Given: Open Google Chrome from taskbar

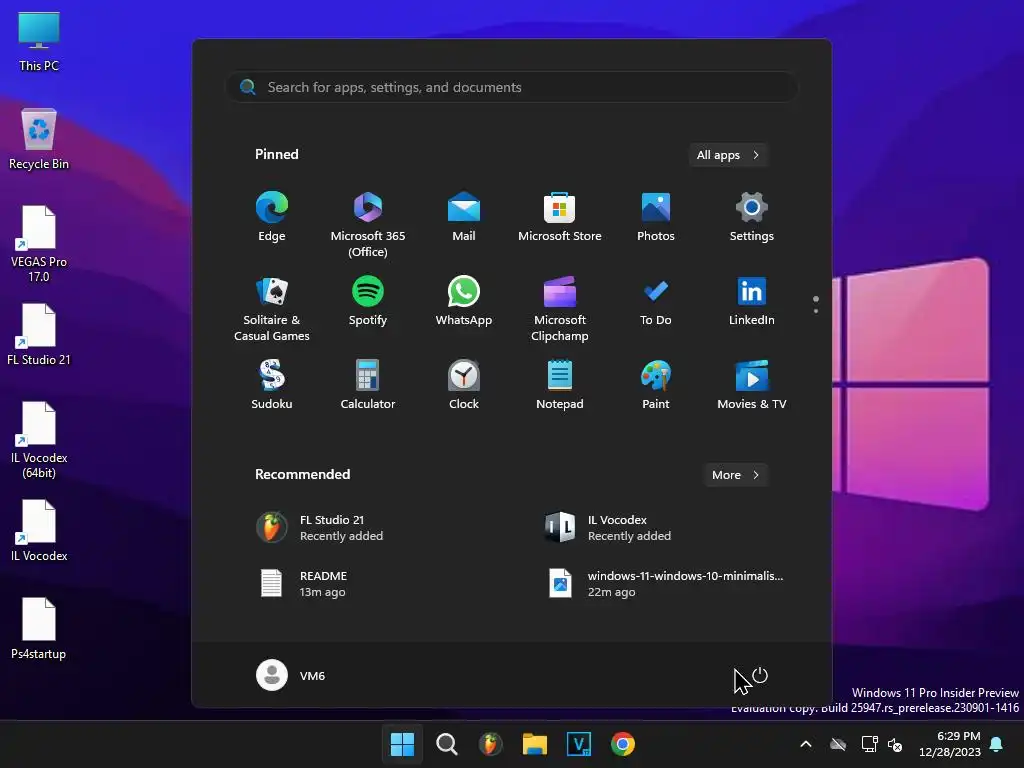Looking at the screenshot, I should pyautogui.click(x=623, y=744).
